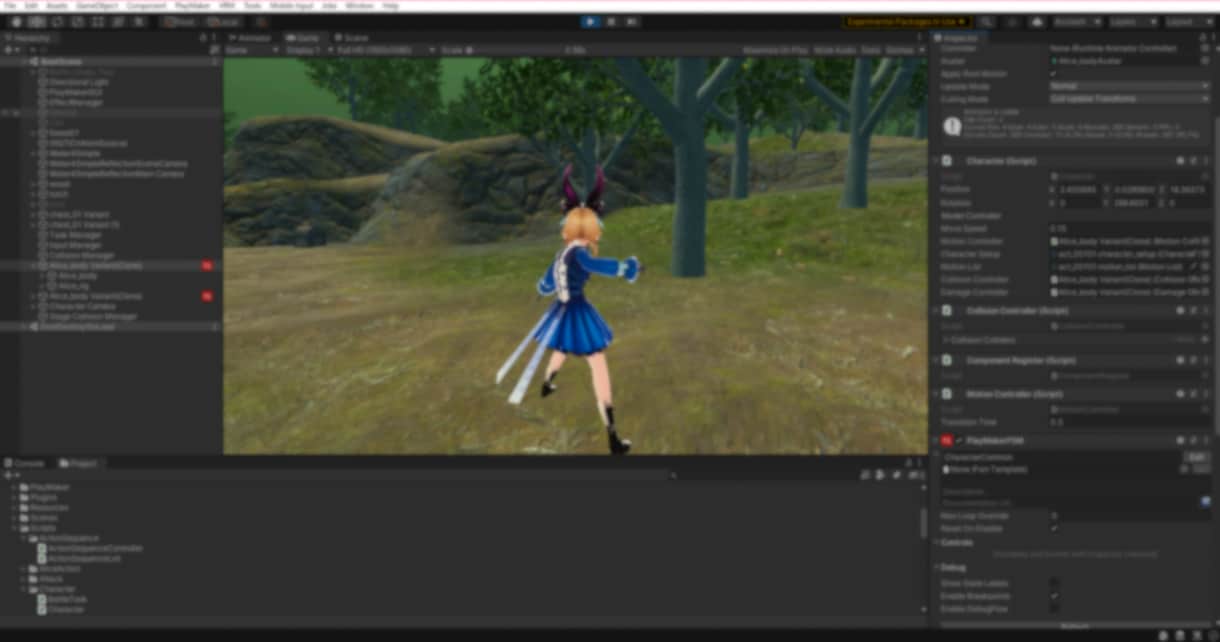This screenshot has width=1220, height=642.
Task: Click the Pause button next to Play
Action: tap(611, 21)
